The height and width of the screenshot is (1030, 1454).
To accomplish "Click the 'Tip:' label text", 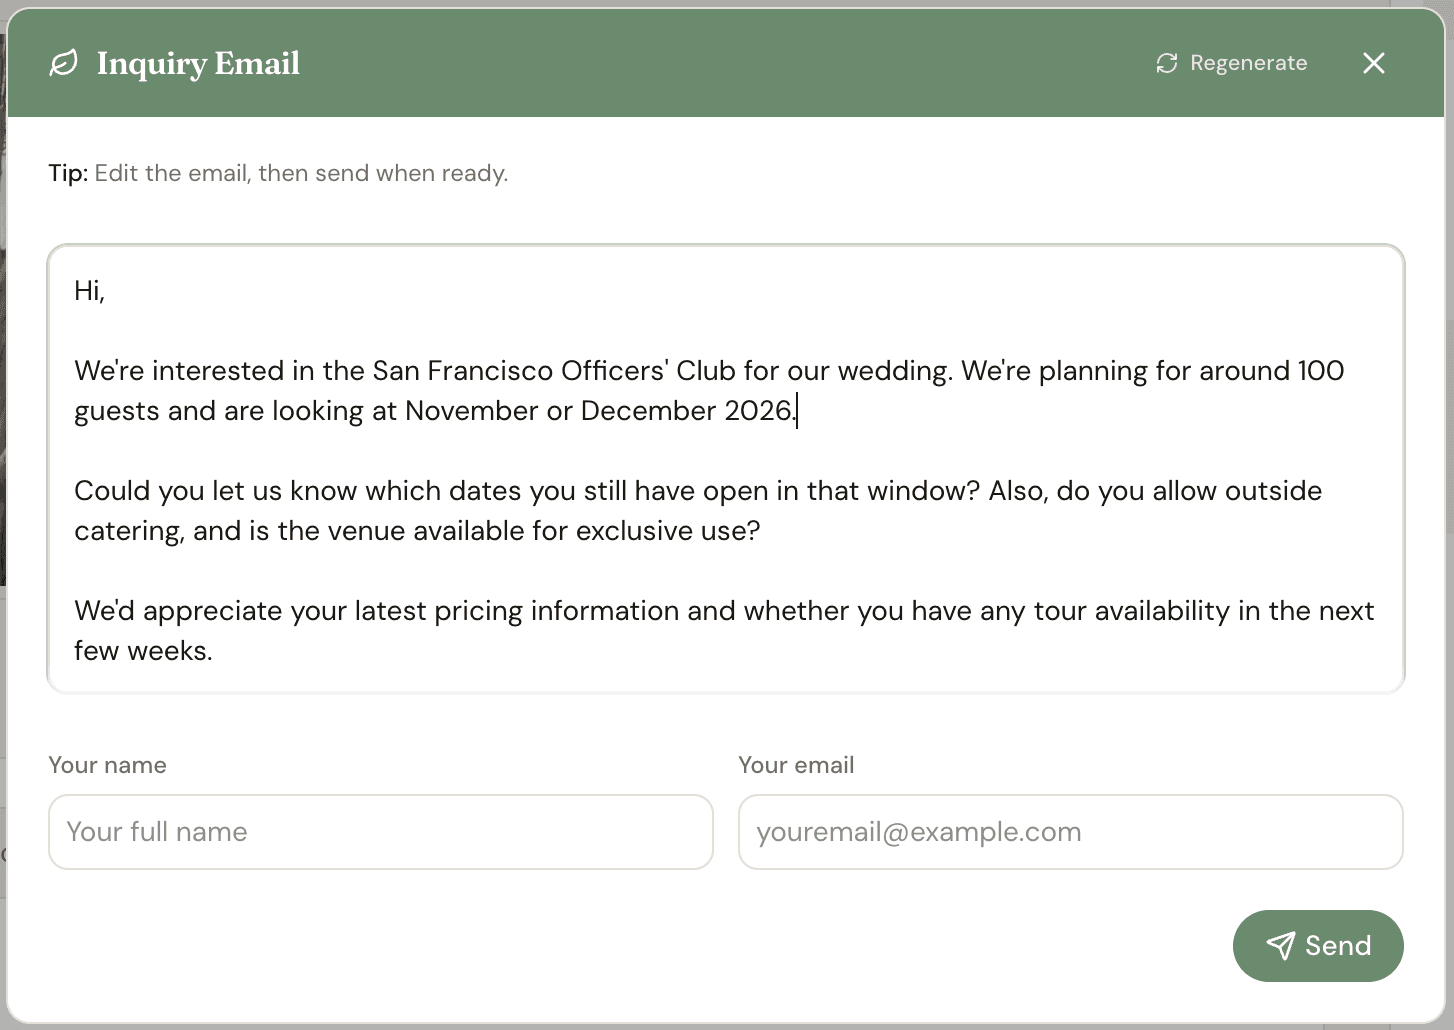I will (x=68, y=173).
